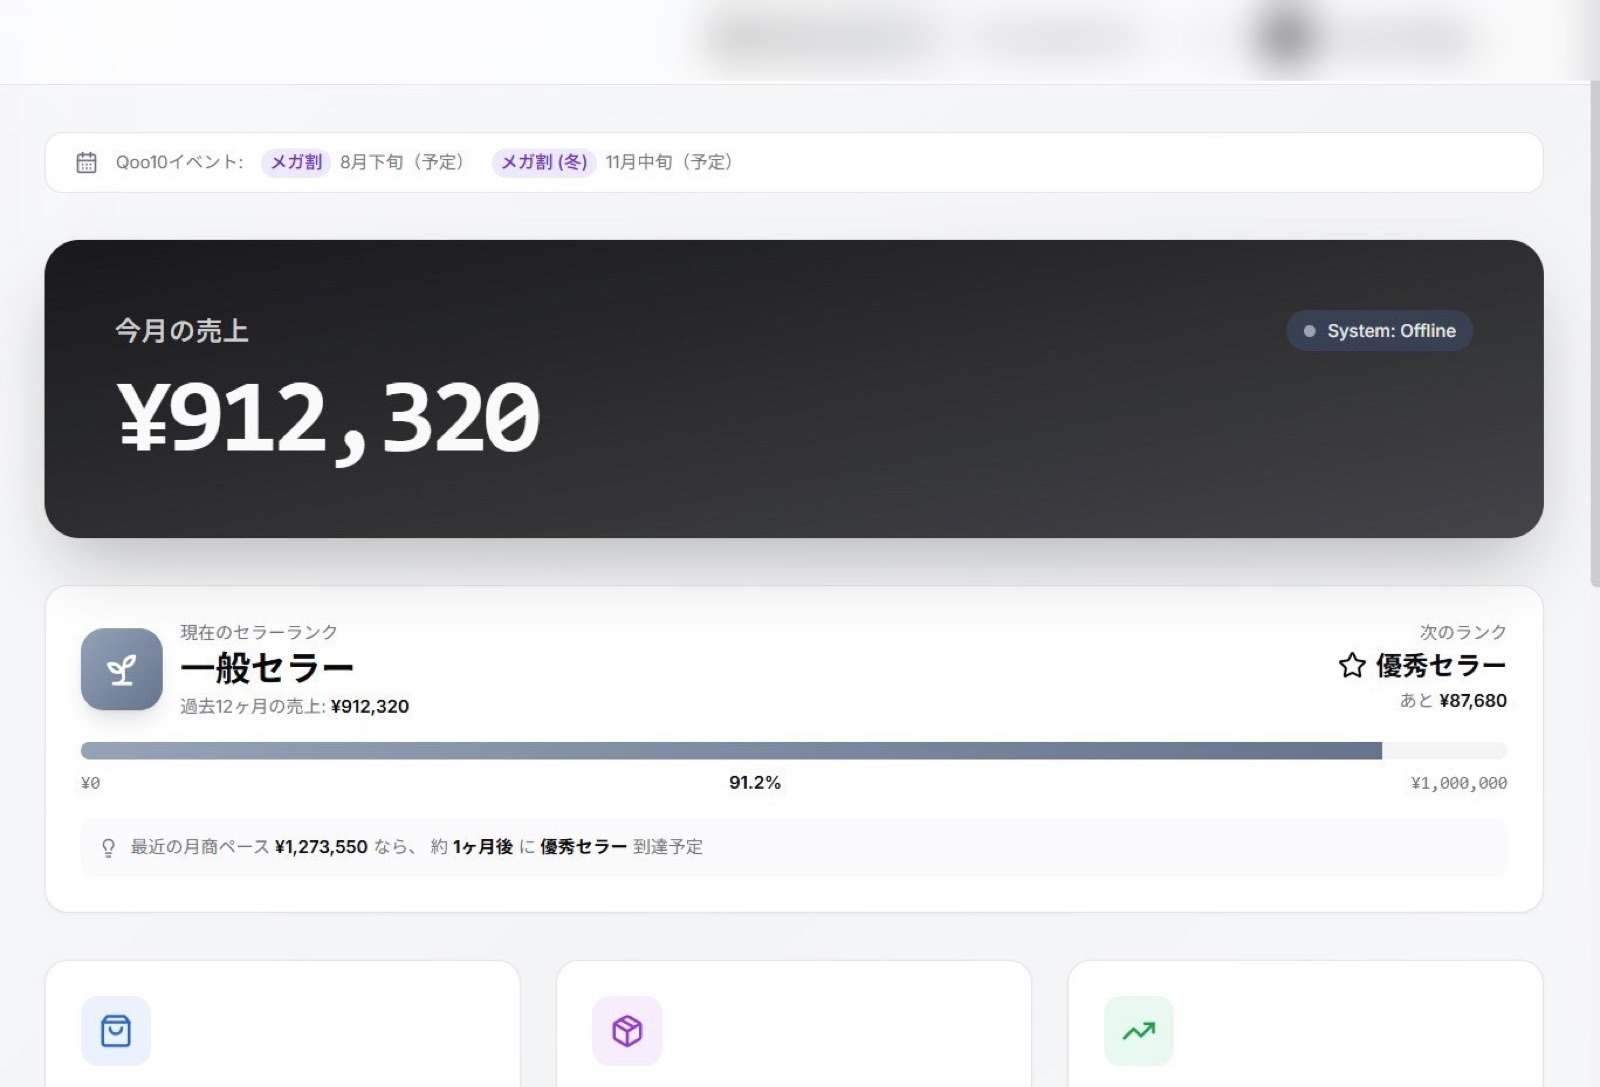Screen dimensions: 1600x1087
Task: Click the calendar icon beside Qoo10イベント
Action: tap(87, 162)
